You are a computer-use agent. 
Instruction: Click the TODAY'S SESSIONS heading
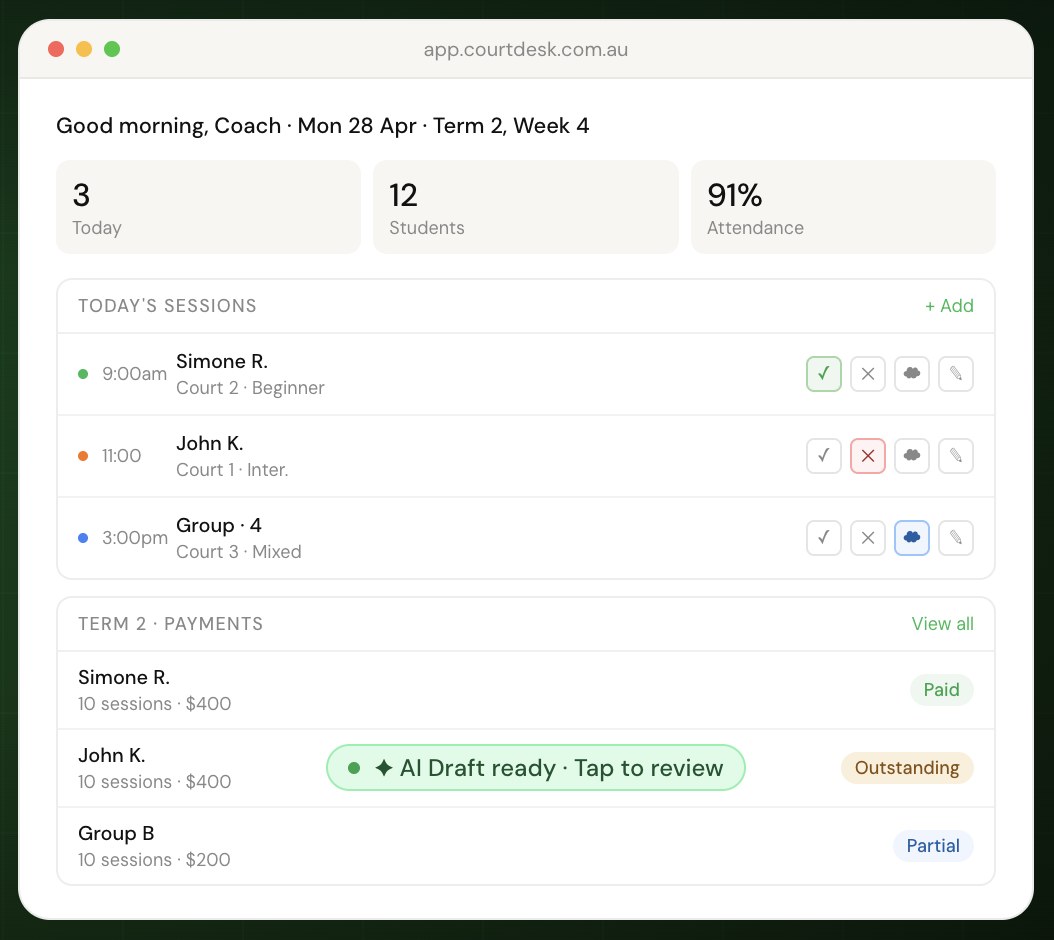tap(167, 306)
